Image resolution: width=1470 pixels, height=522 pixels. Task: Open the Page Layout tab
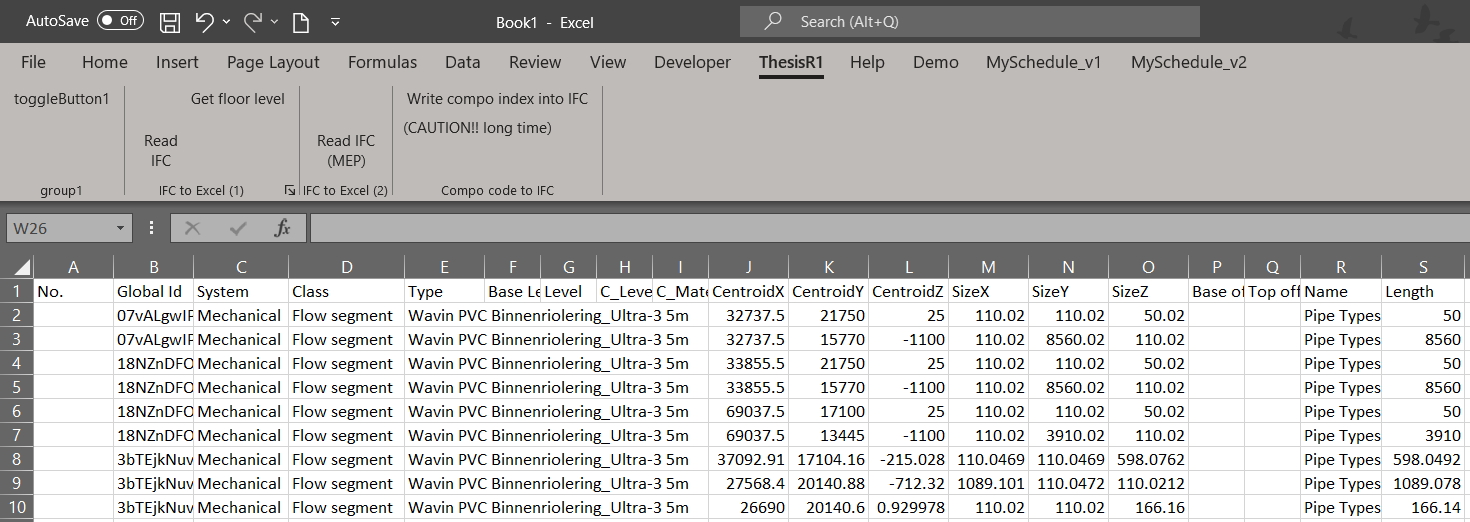[x=273, y=62]
